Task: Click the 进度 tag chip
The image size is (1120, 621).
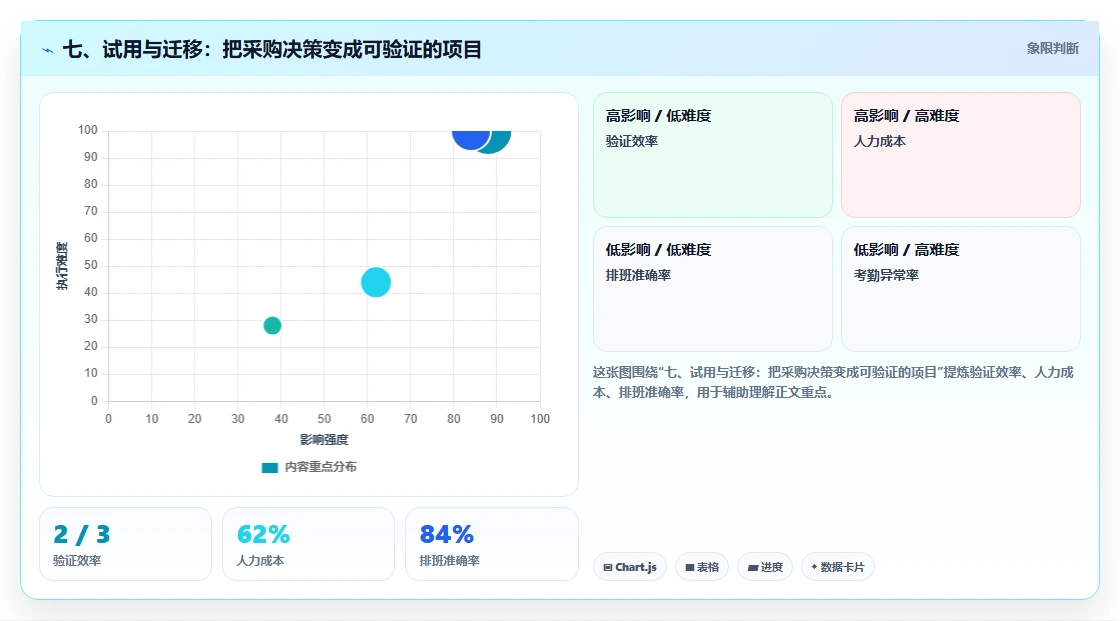Action: [x=765, y=567]
